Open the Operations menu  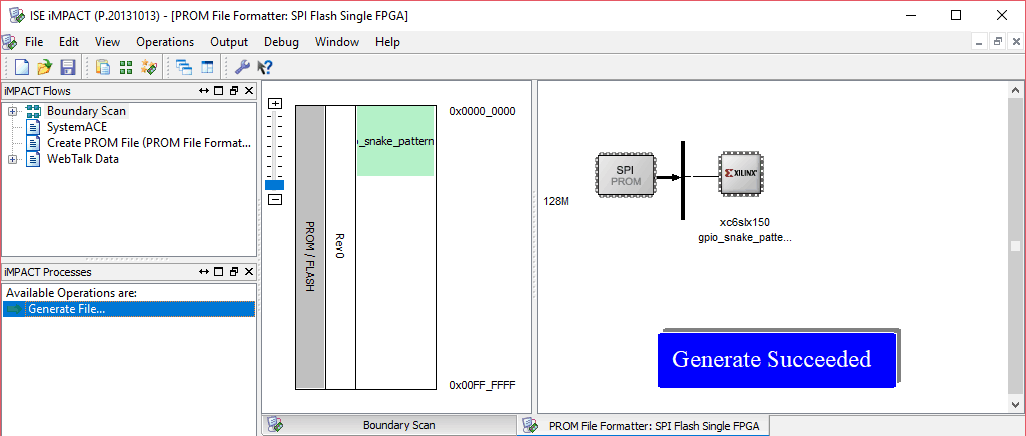[165, 42]
